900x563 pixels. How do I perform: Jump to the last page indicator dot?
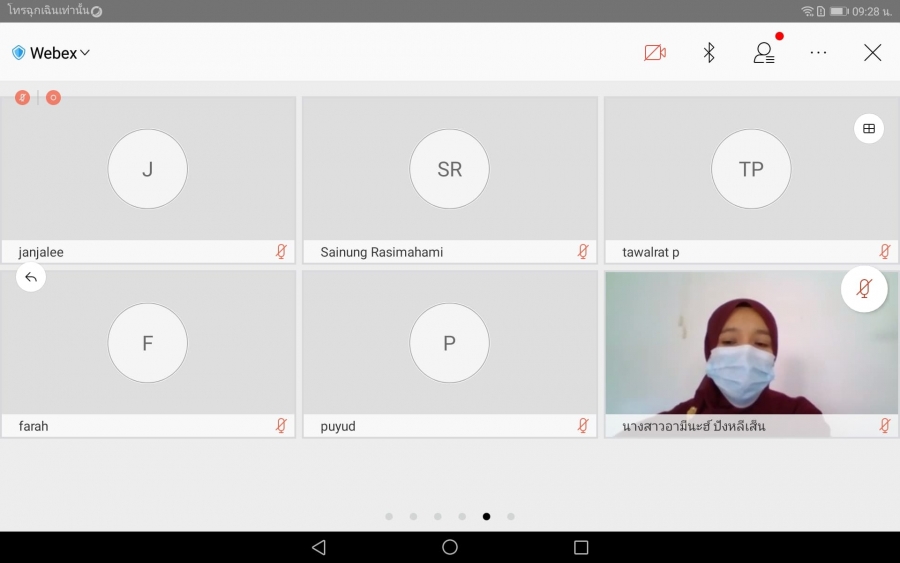[511, 517]
